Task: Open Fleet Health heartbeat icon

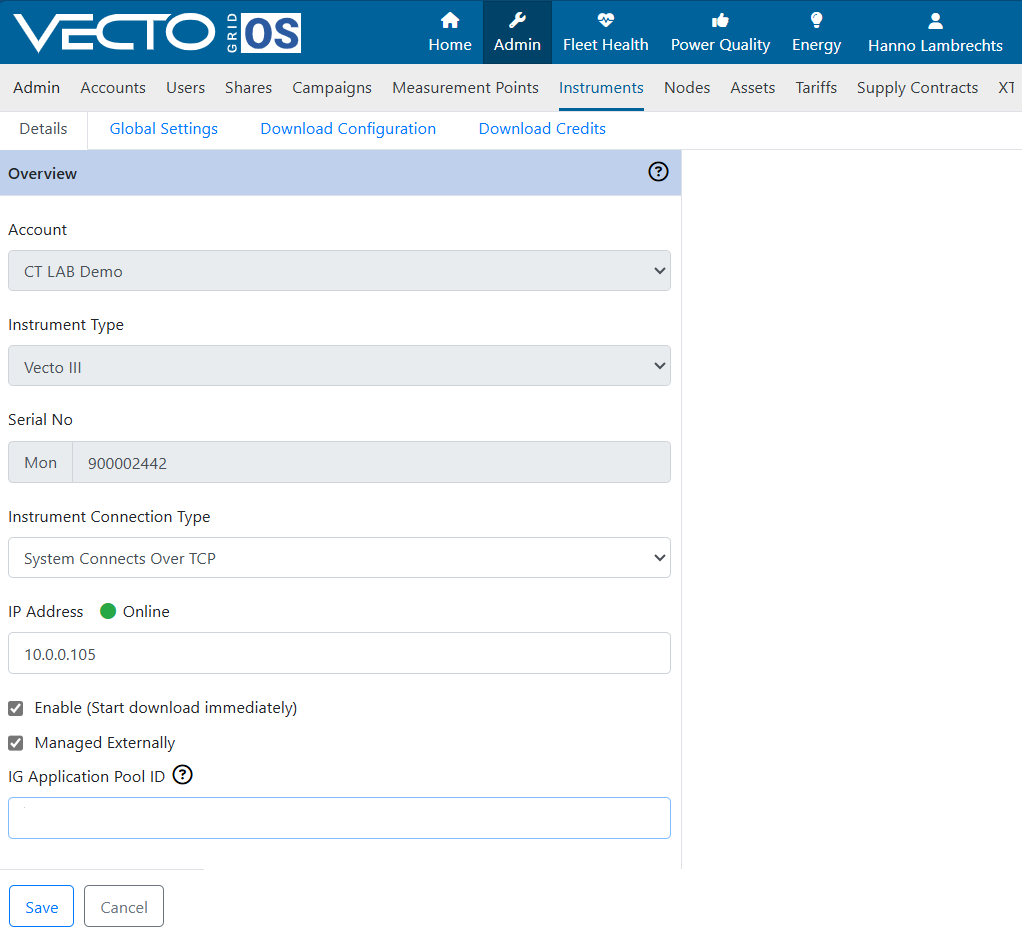Action: [x=606, y=21]
